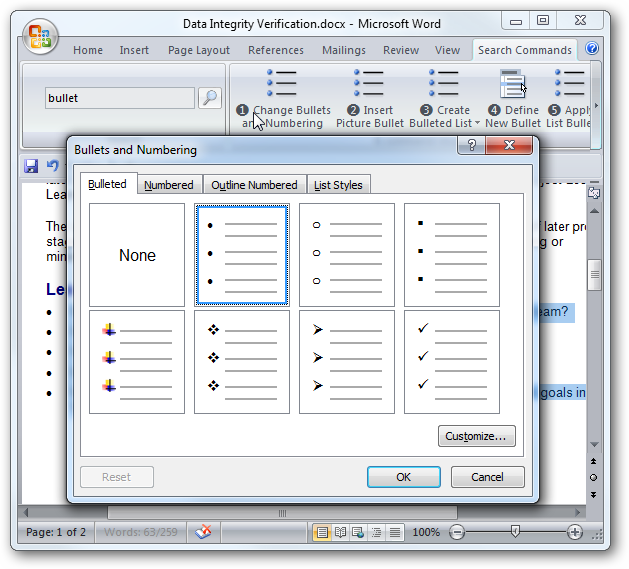Screen dimensions: 629x569
Task: Switch to the Outline Numbered tab
Action: click(254, 185)
